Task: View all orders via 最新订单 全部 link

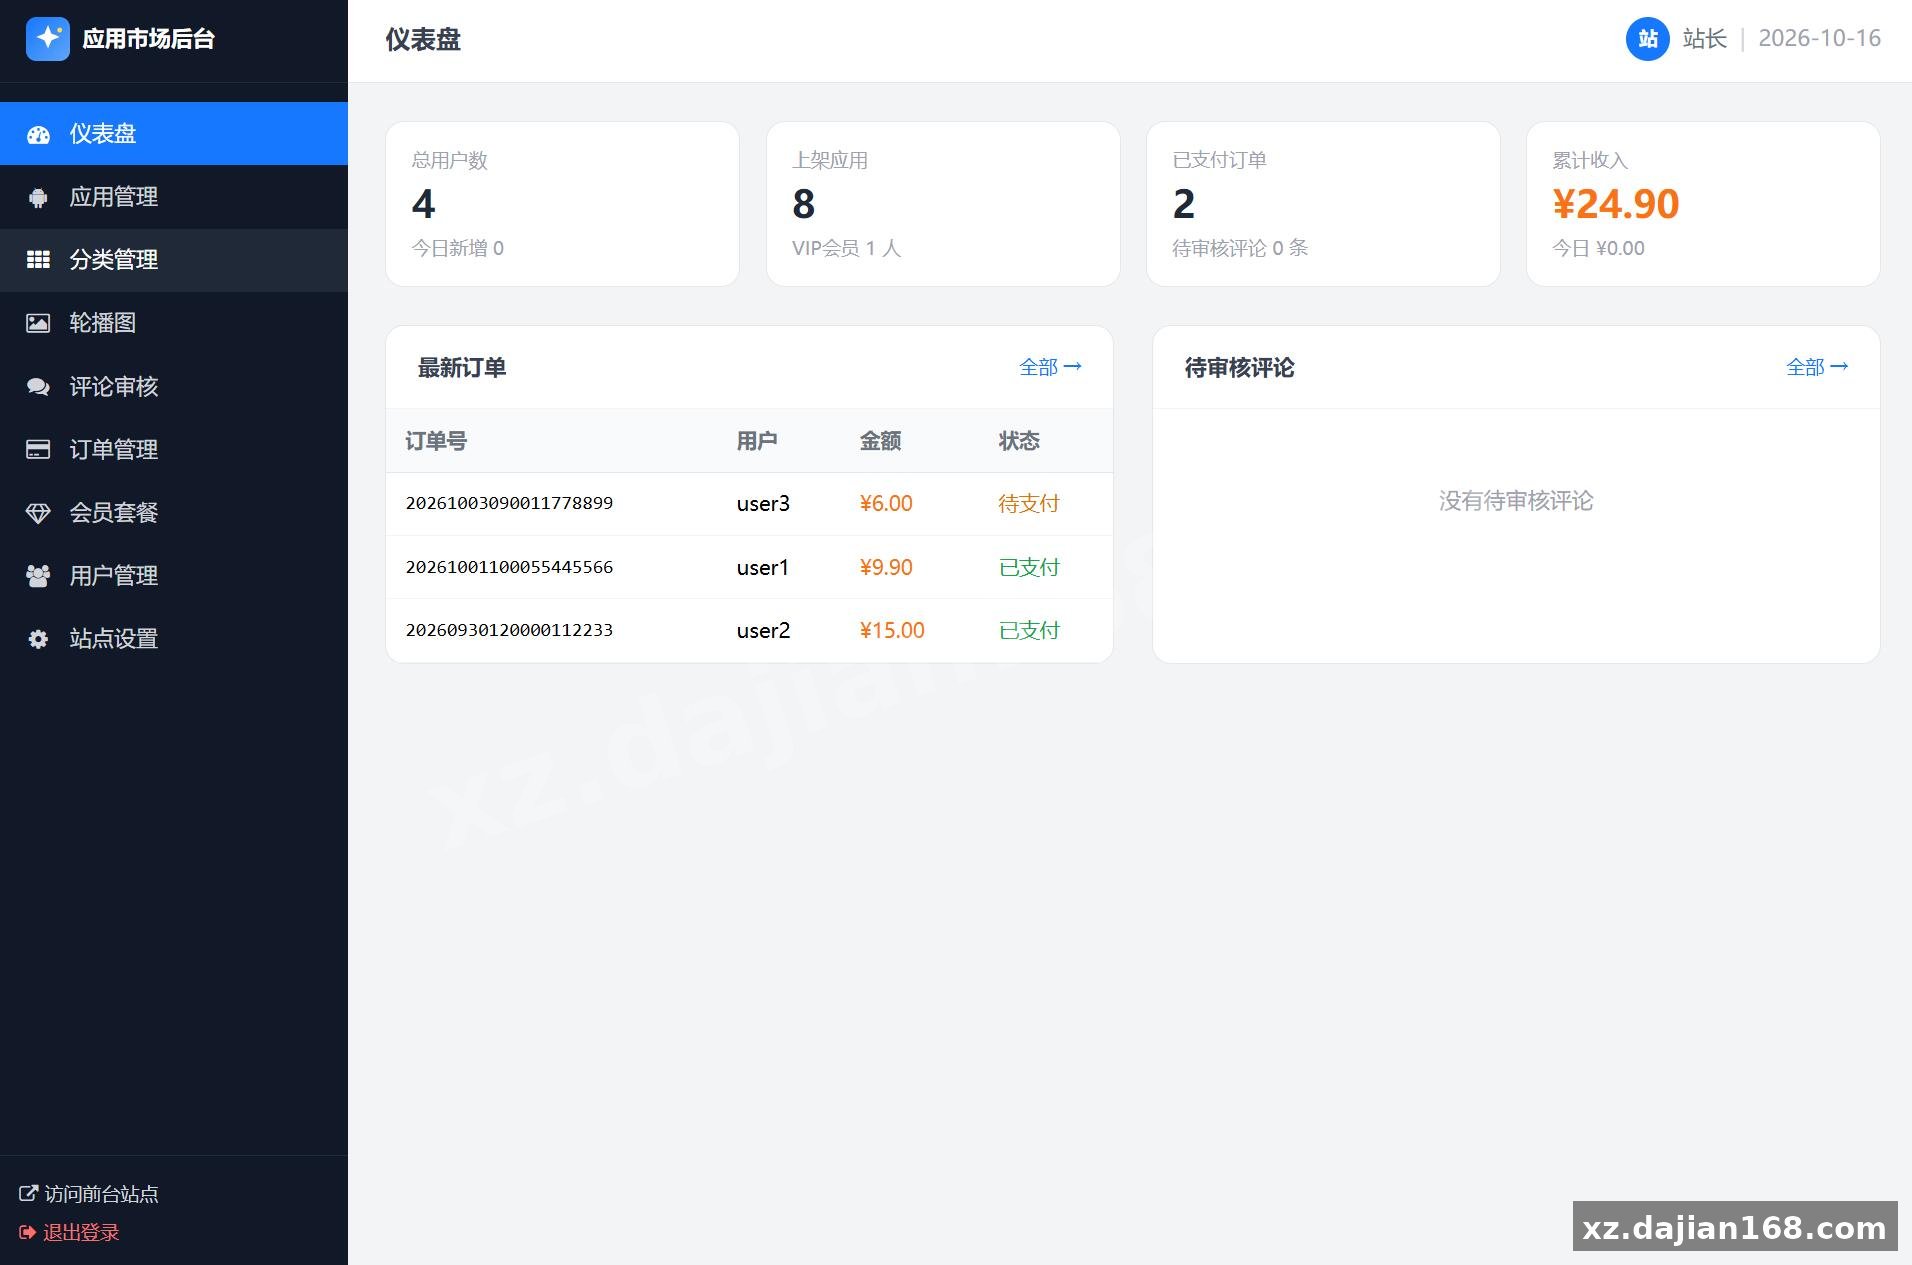Action: pos(1050,367)
